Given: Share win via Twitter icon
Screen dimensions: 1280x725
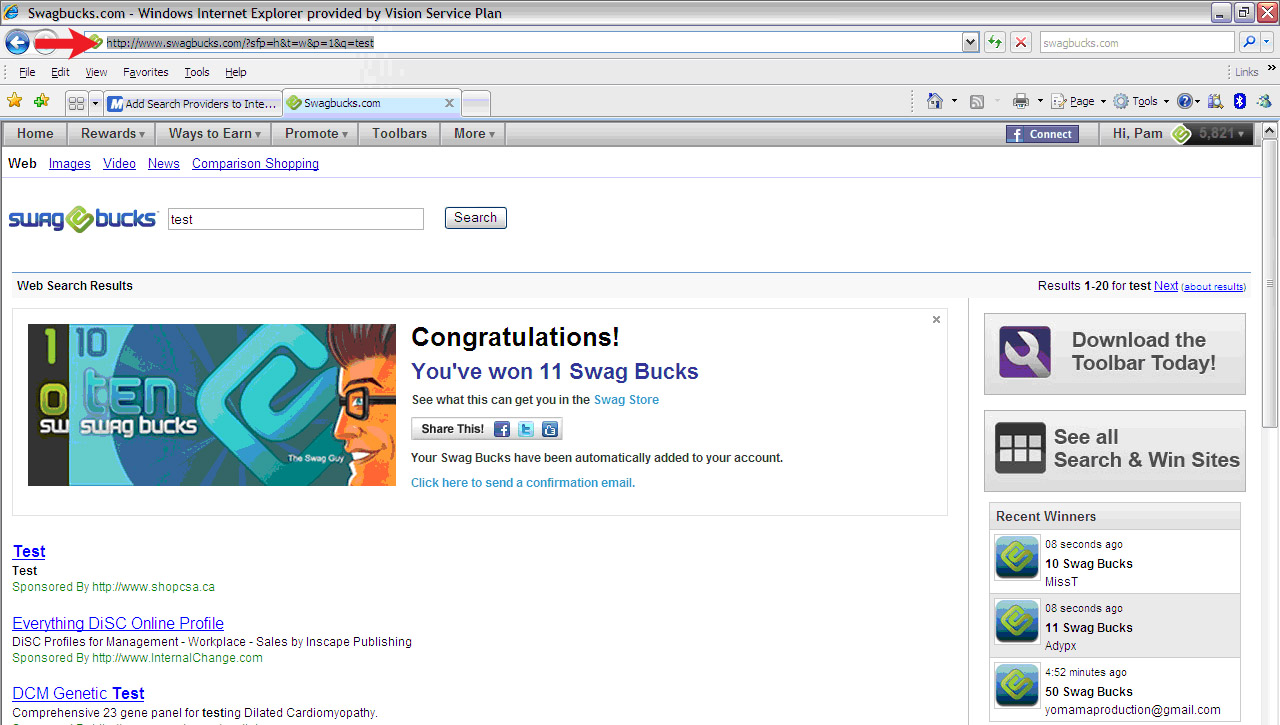Looking at the screenshot, I should (x=526, y=429).
